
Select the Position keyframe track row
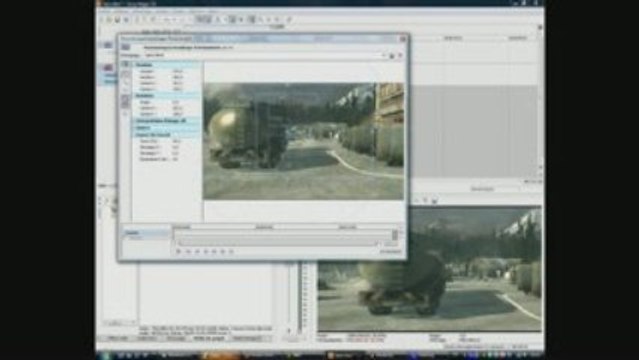click(146, 233)
